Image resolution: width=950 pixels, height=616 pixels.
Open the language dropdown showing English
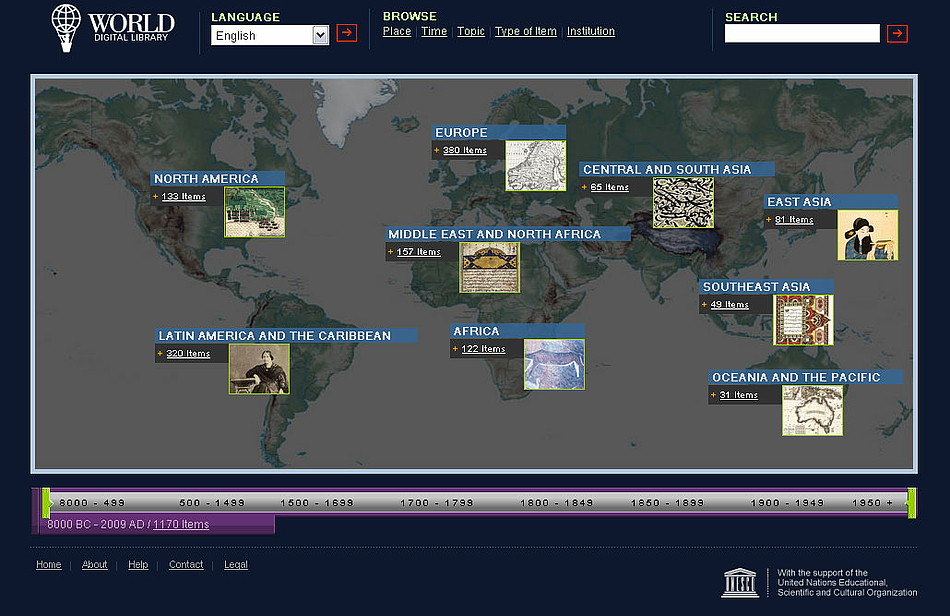click(x=270, y=35)
